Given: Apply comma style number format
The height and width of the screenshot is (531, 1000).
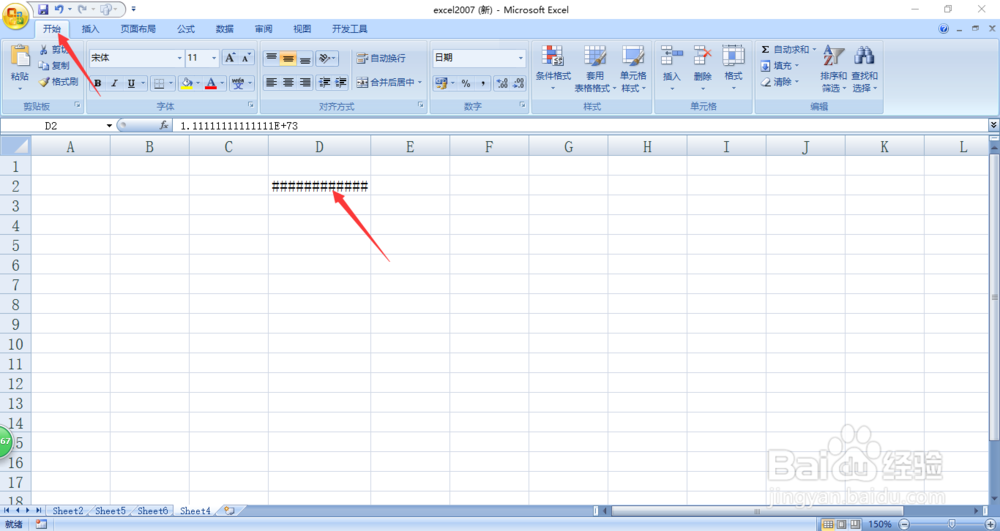Looking at the screenshot, I should click(483, 83).
